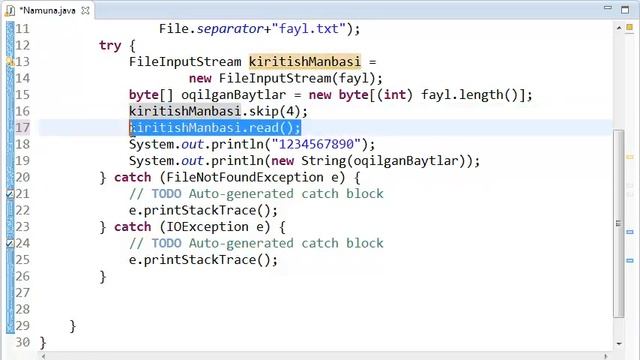Click the warning marker on line 13
Image resolution: width=640 pixels, height=360 pixels.
click(x=10, y=62)
